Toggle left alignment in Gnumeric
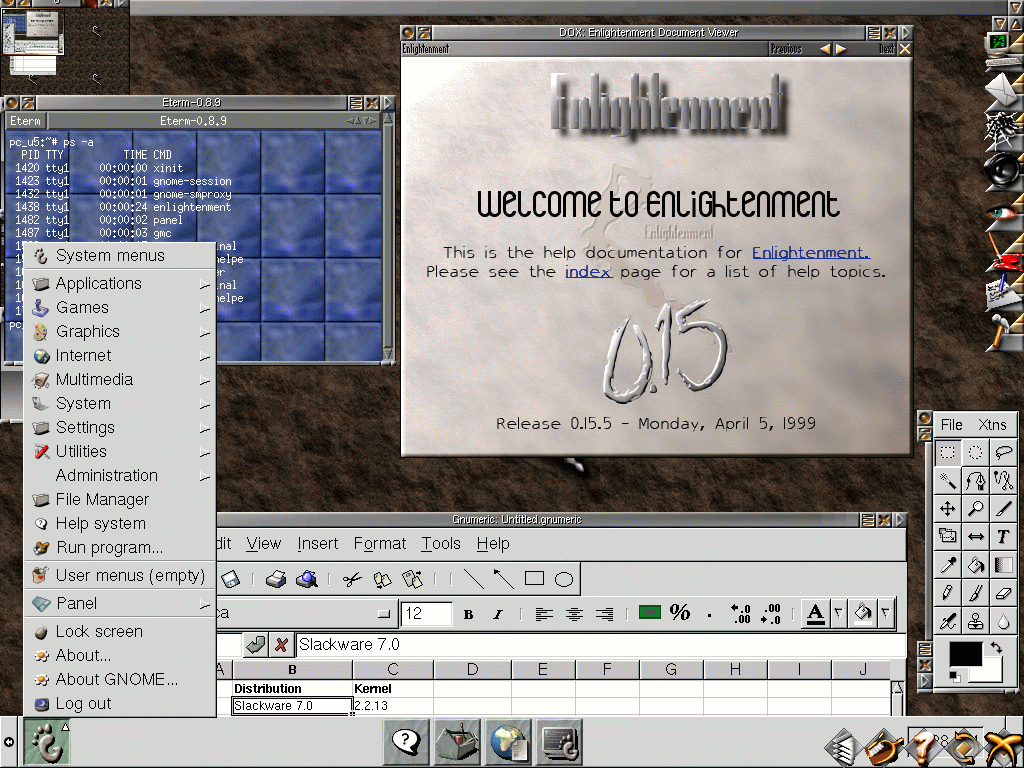Screen dimensions: 1024x768 [543, 614]
